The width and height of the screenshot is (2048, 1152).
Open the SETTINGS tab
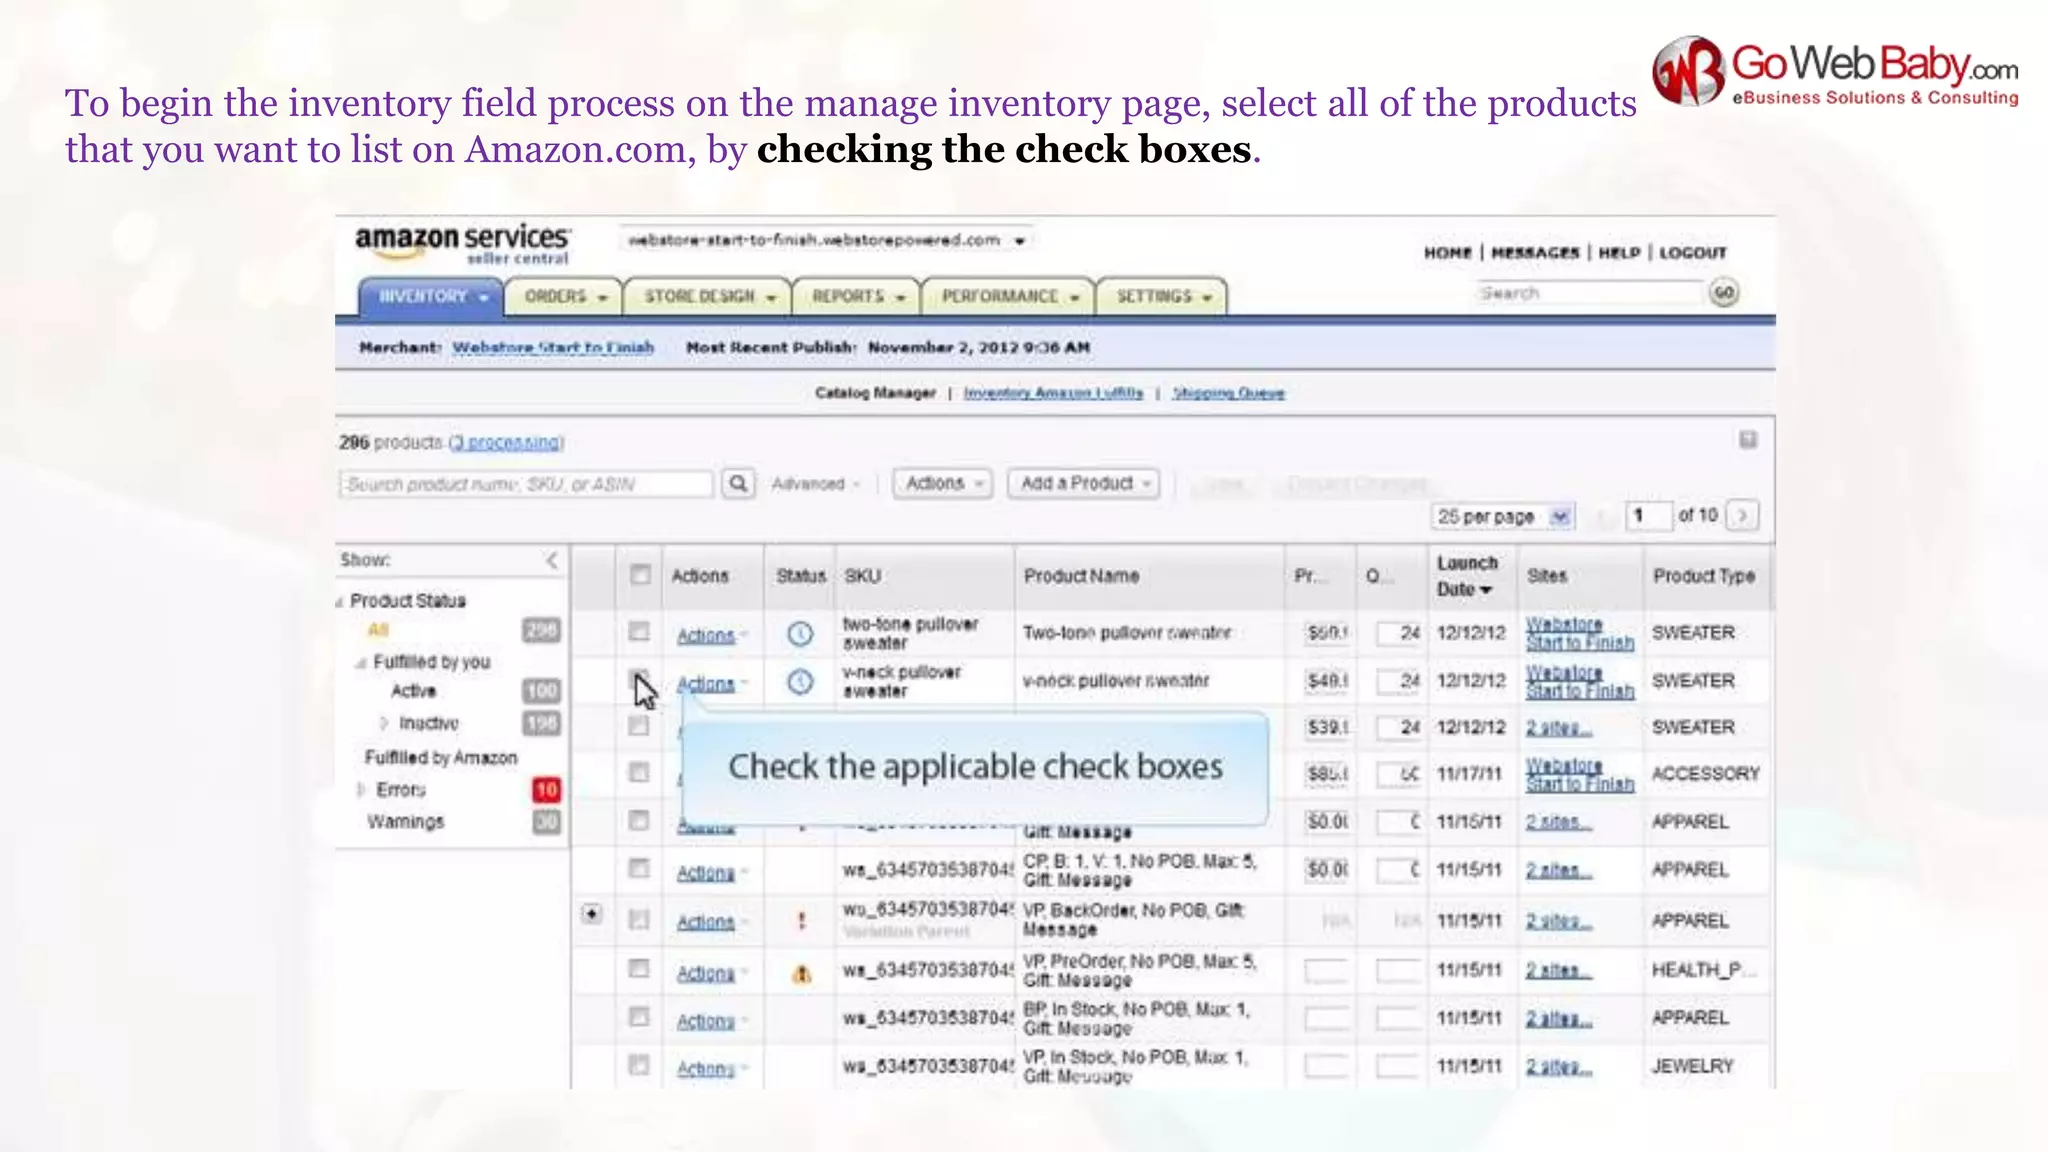pos(1162,297)
